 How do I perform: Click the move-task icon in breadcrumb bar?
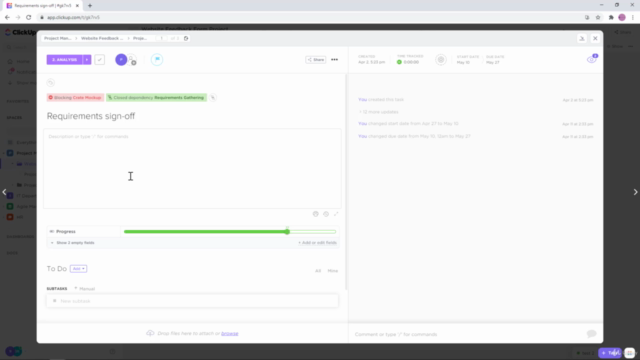click(x=186, y=38)
